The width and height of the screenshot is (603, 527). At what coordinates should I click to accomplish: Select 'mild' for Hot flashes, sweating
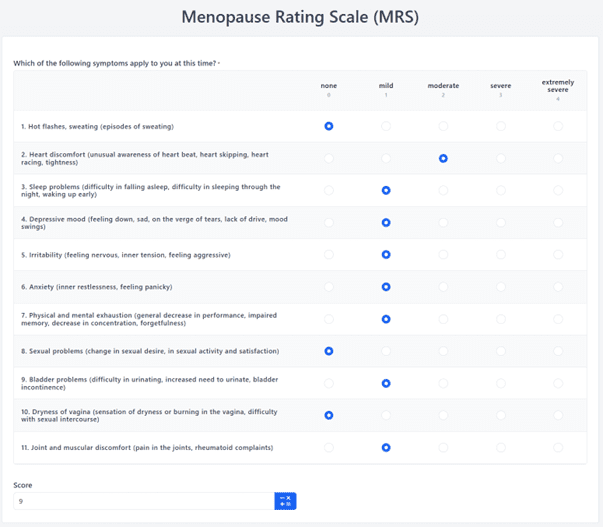[x=386, y=126]
